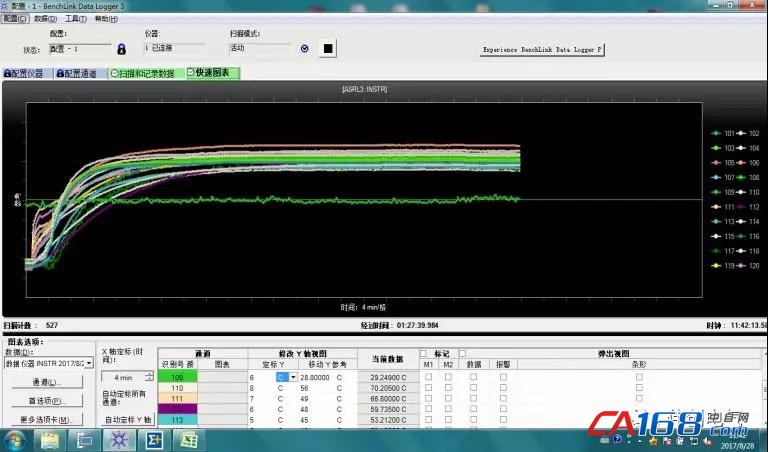The width and height of the screenshot is (768, 452).
Task: Click the 首选项(P)... button
Action: click(x=47, y=401)
